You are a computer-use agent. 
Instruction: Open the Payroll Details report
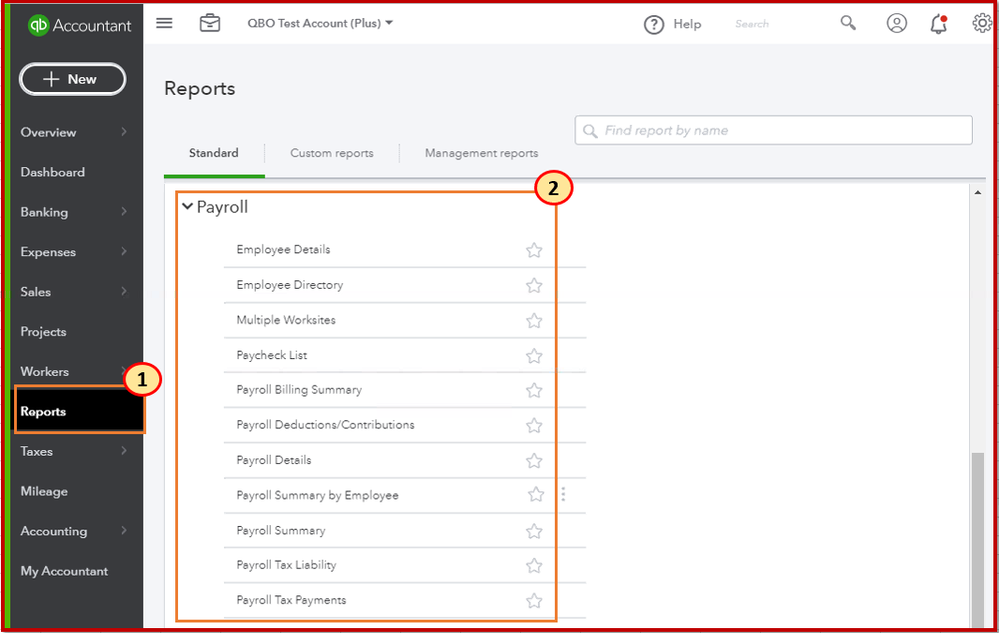click(274, 460)
